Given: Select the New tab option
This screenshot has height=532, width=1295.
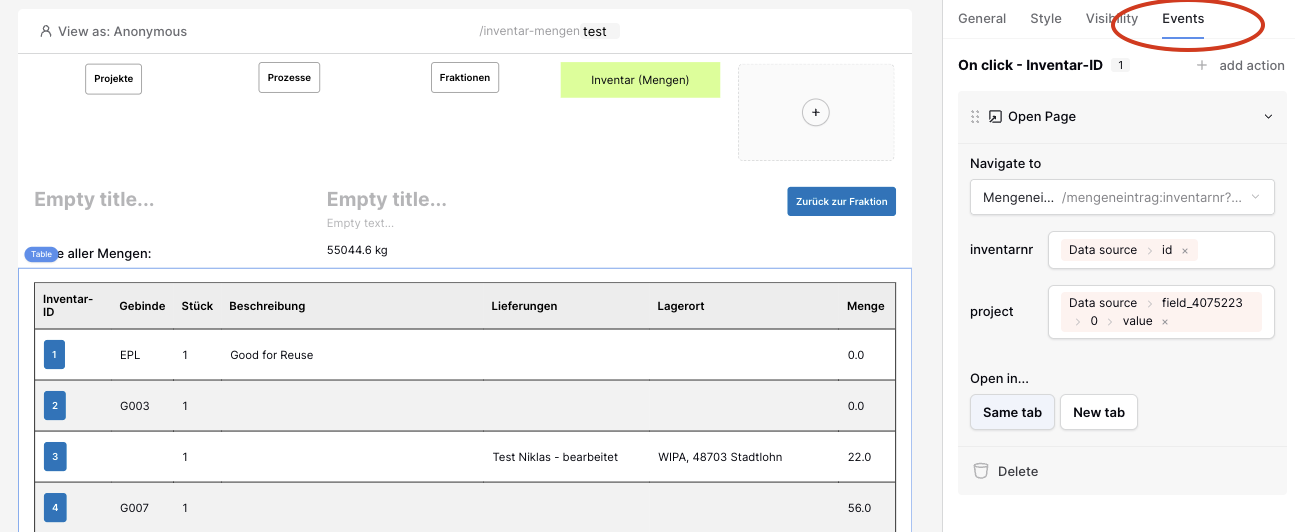Looking at the screenshot, I should pos(1099,412).
